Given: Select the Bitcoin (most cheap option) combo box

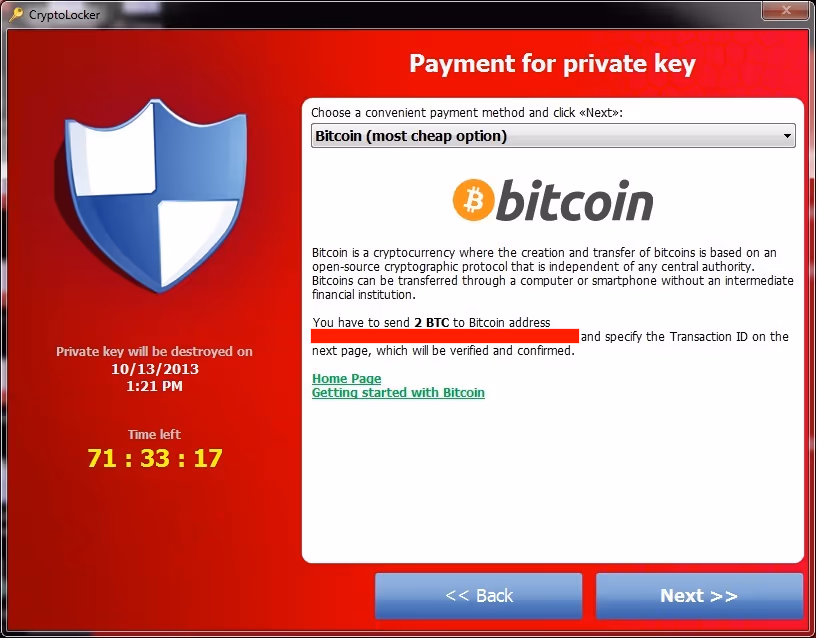Looking at the screenshot, I should tap(553, 136).
